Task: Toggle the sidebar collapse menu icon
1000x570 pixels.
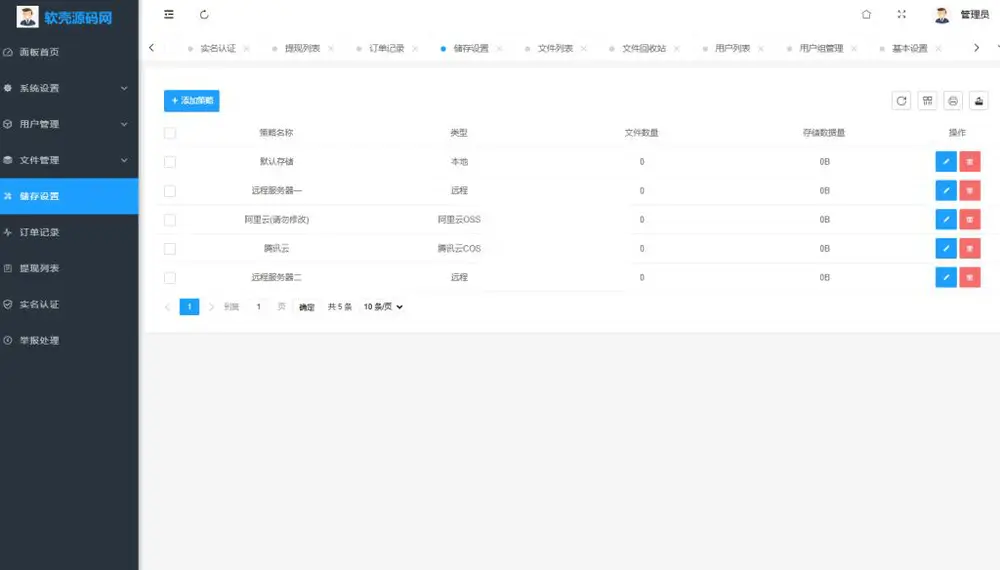Action: click(x=169, y=14)
